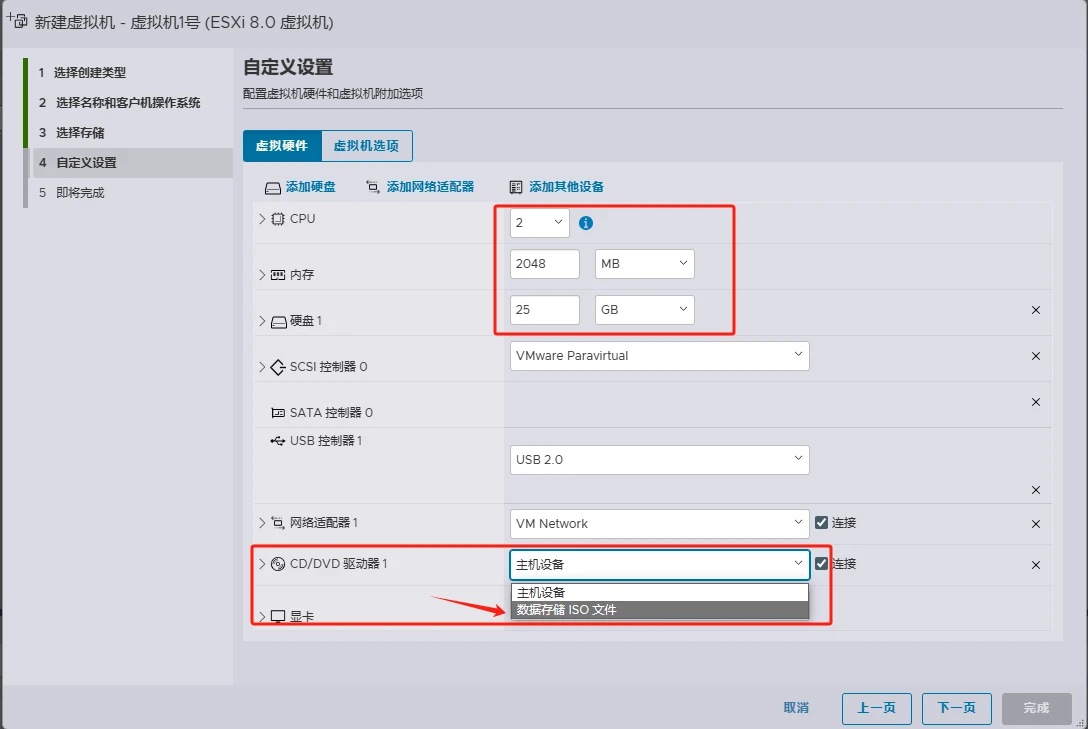Expand the 内存 settings row
Screen dimensions: 1088x729
(x=262, y=275)
